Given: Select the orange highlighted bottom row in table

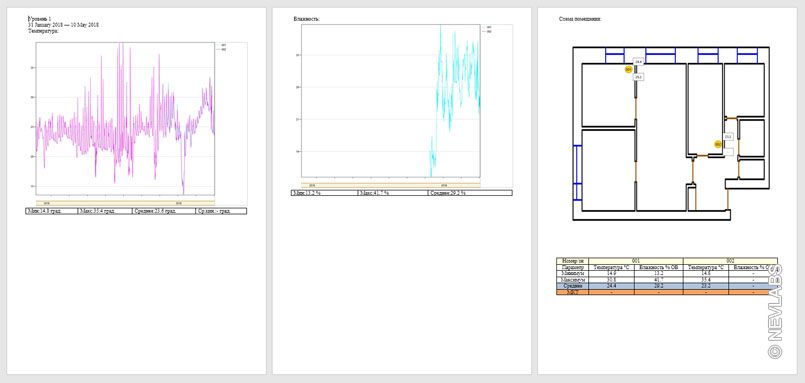Looking at the screenshot, I should pyautogui.click(x=667, y=292).
